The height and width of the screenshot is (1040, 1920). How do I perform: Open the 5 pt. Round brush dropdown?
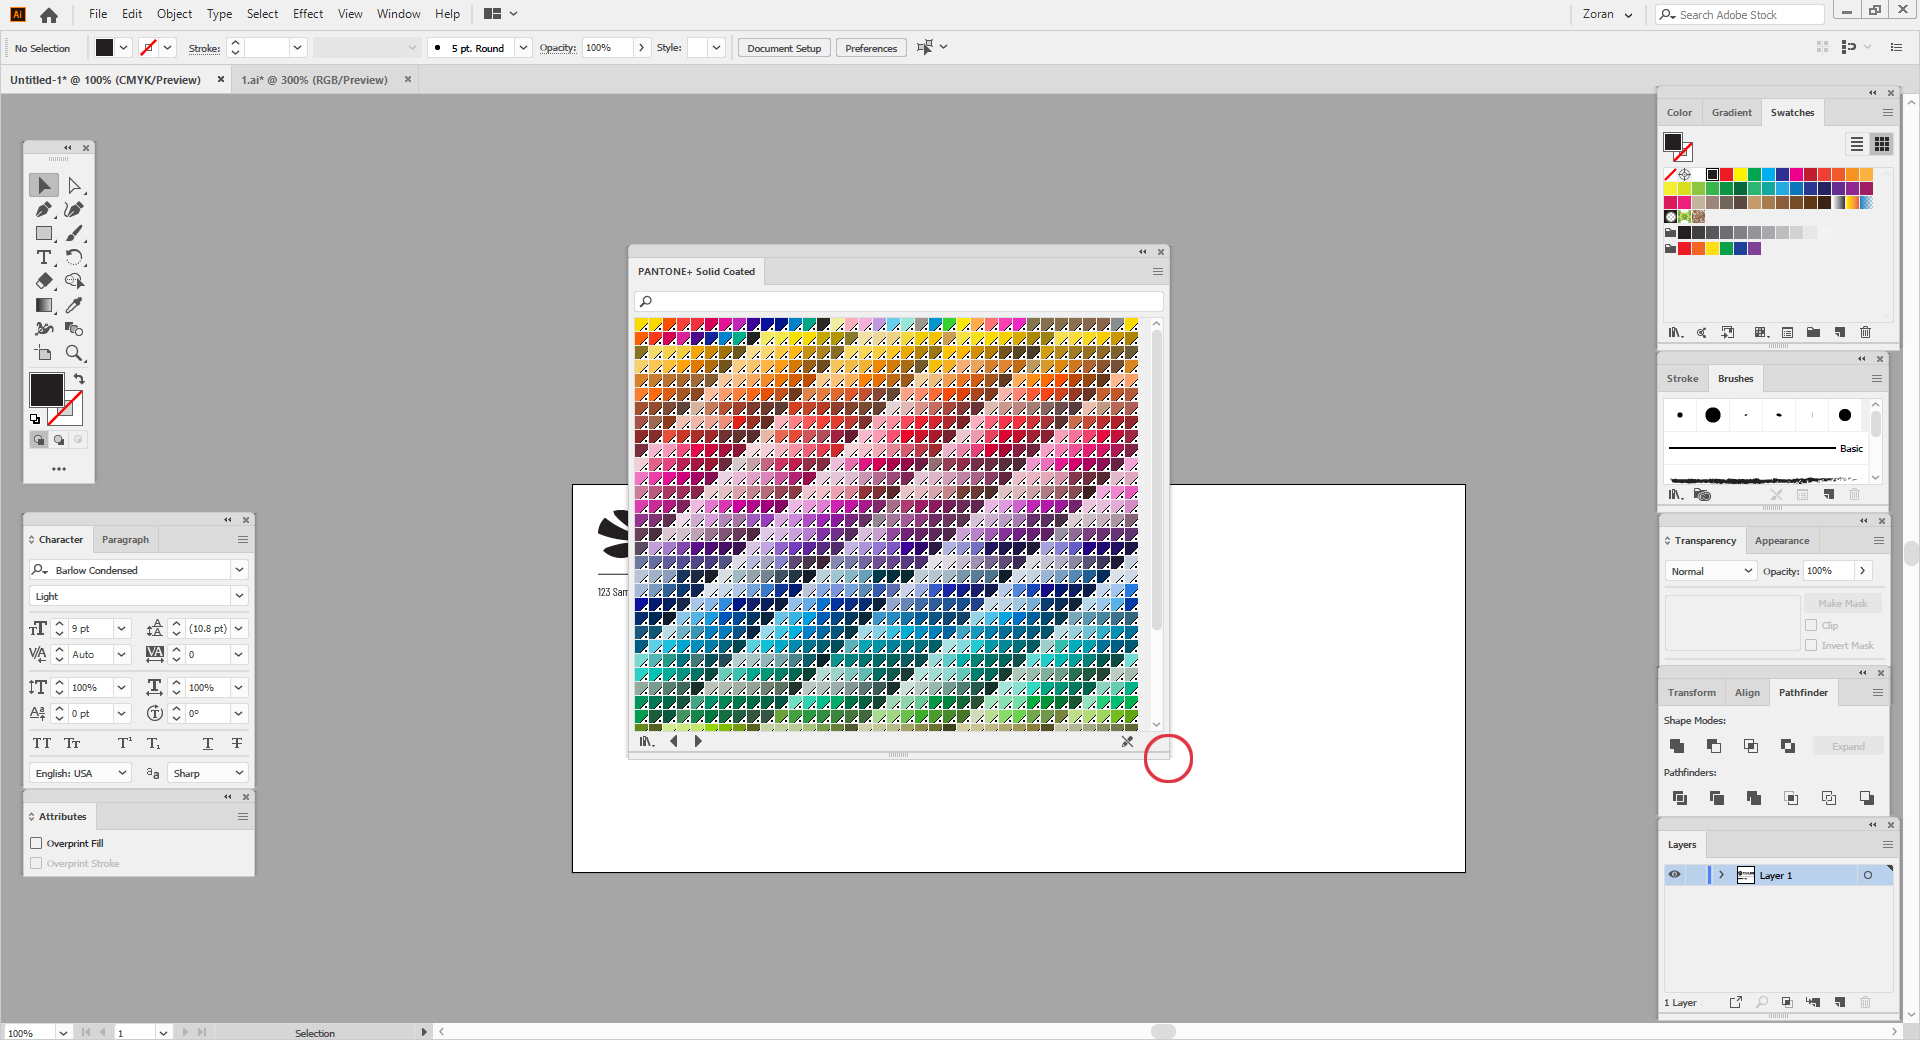523,48
